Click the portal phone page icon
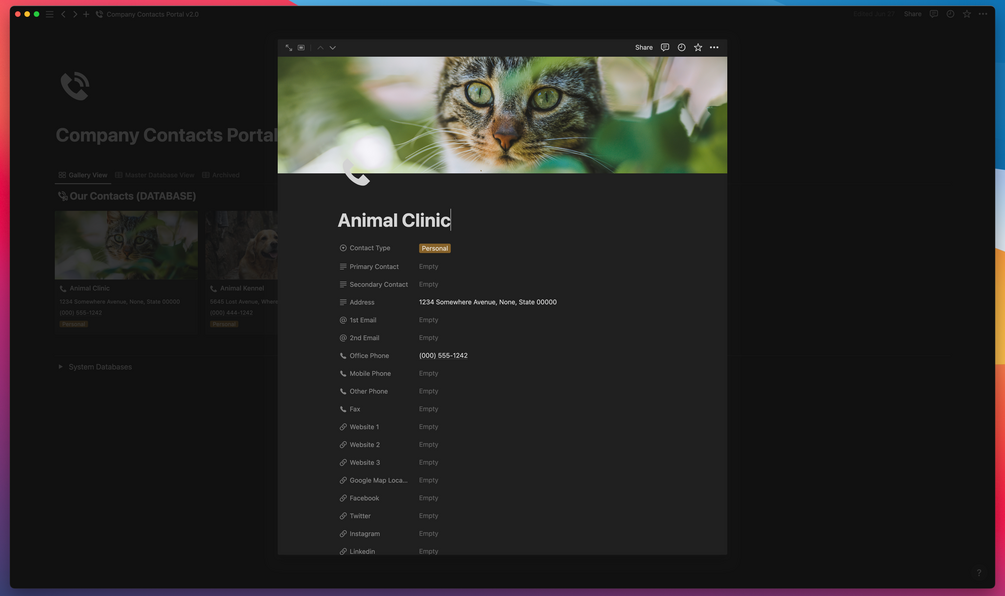The image size is (1005, 596). click(x=75, y=87)
